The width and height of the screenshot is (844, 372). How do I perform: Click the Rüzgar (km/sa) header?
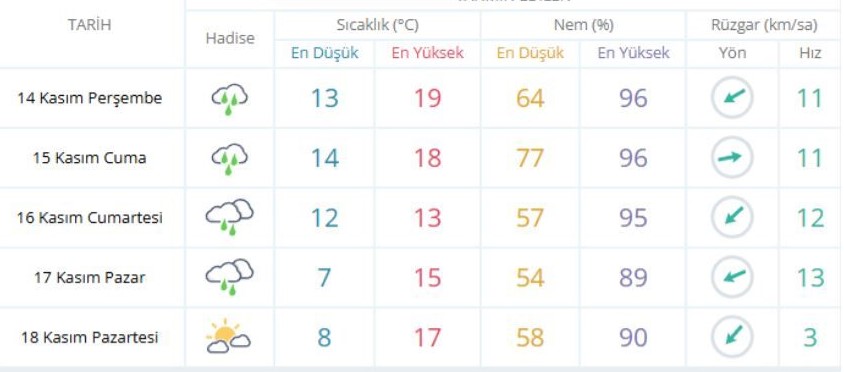764,25
